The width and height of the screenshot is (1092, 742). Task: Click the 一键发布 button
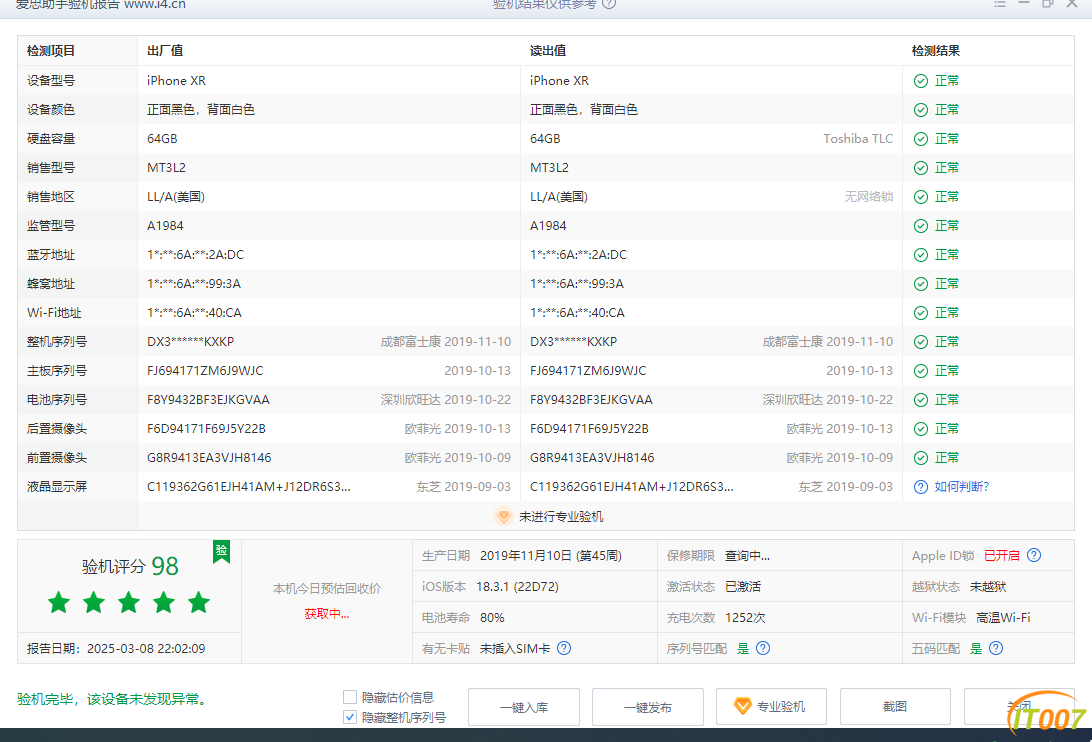point(648,707)
